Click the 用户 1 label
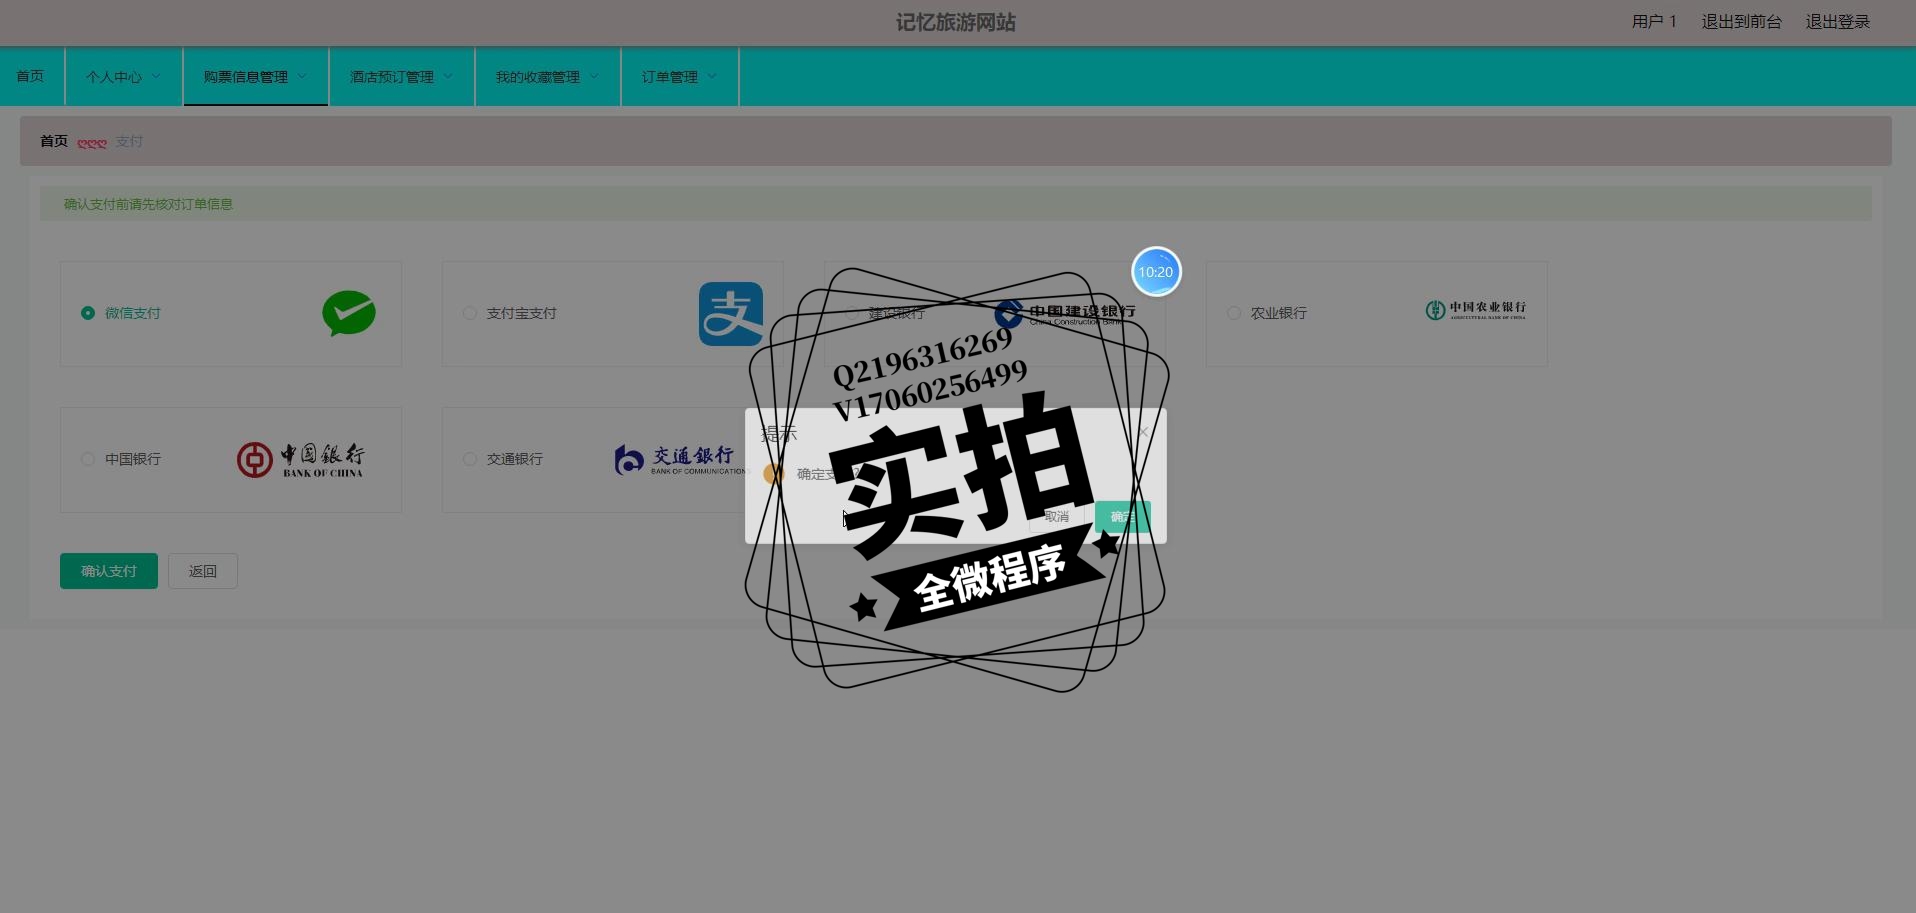Image resolution: width=1916 pixels, height=913 pixels. (1654, 21)
